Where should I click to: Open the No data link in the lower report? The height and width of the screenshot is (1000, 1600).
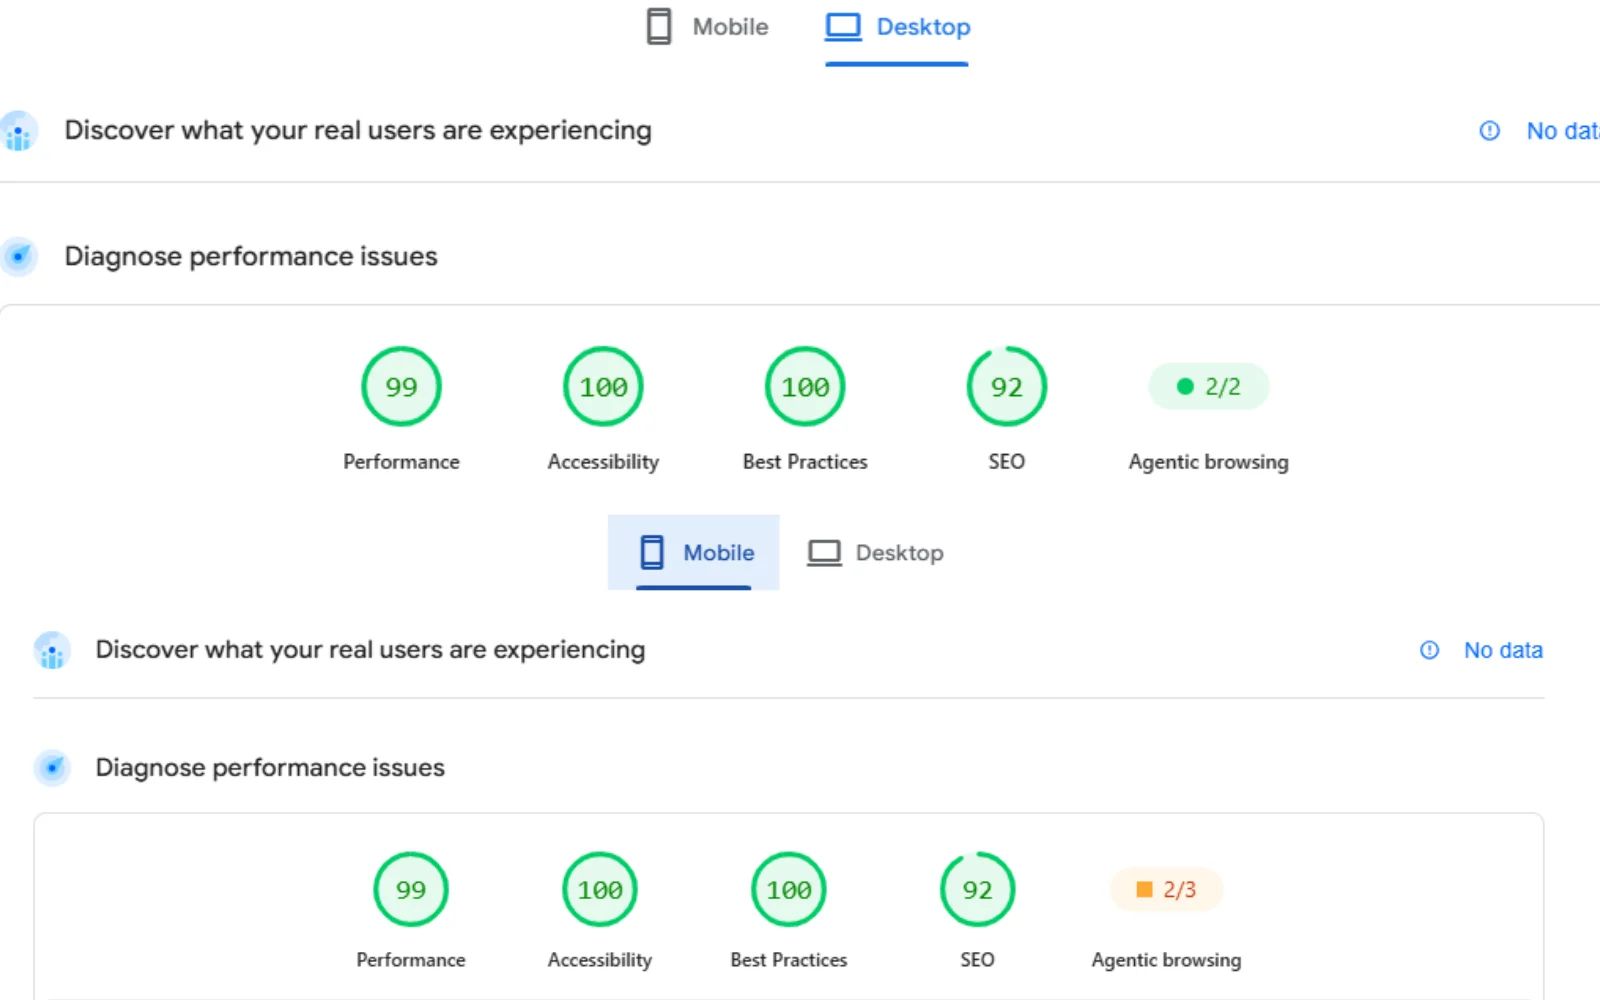(1503, 650)
